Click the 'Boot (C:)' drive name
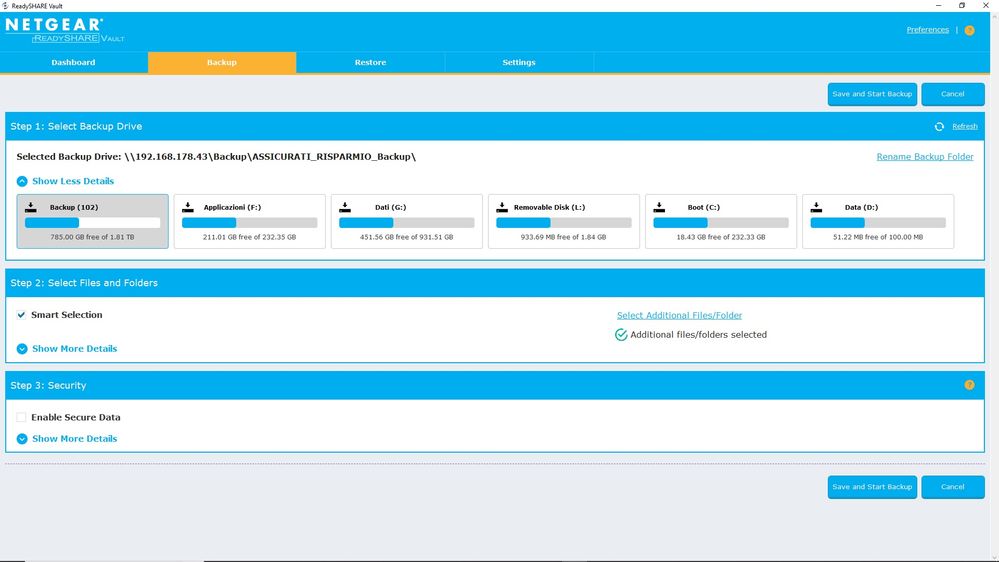999x562 pixels. 703,207
